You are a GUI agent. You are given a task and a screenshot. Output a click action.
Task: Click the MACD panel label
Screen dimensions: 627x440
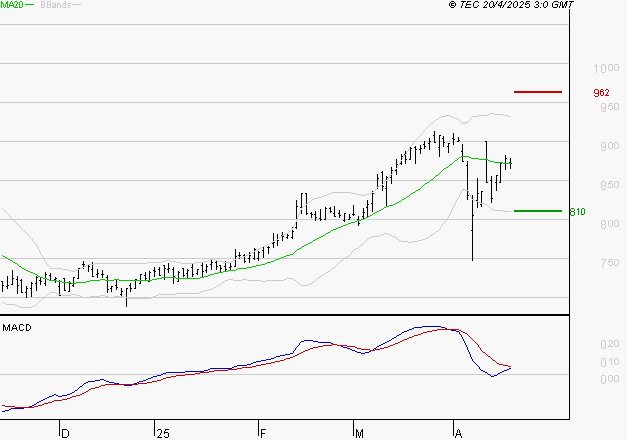17,328
